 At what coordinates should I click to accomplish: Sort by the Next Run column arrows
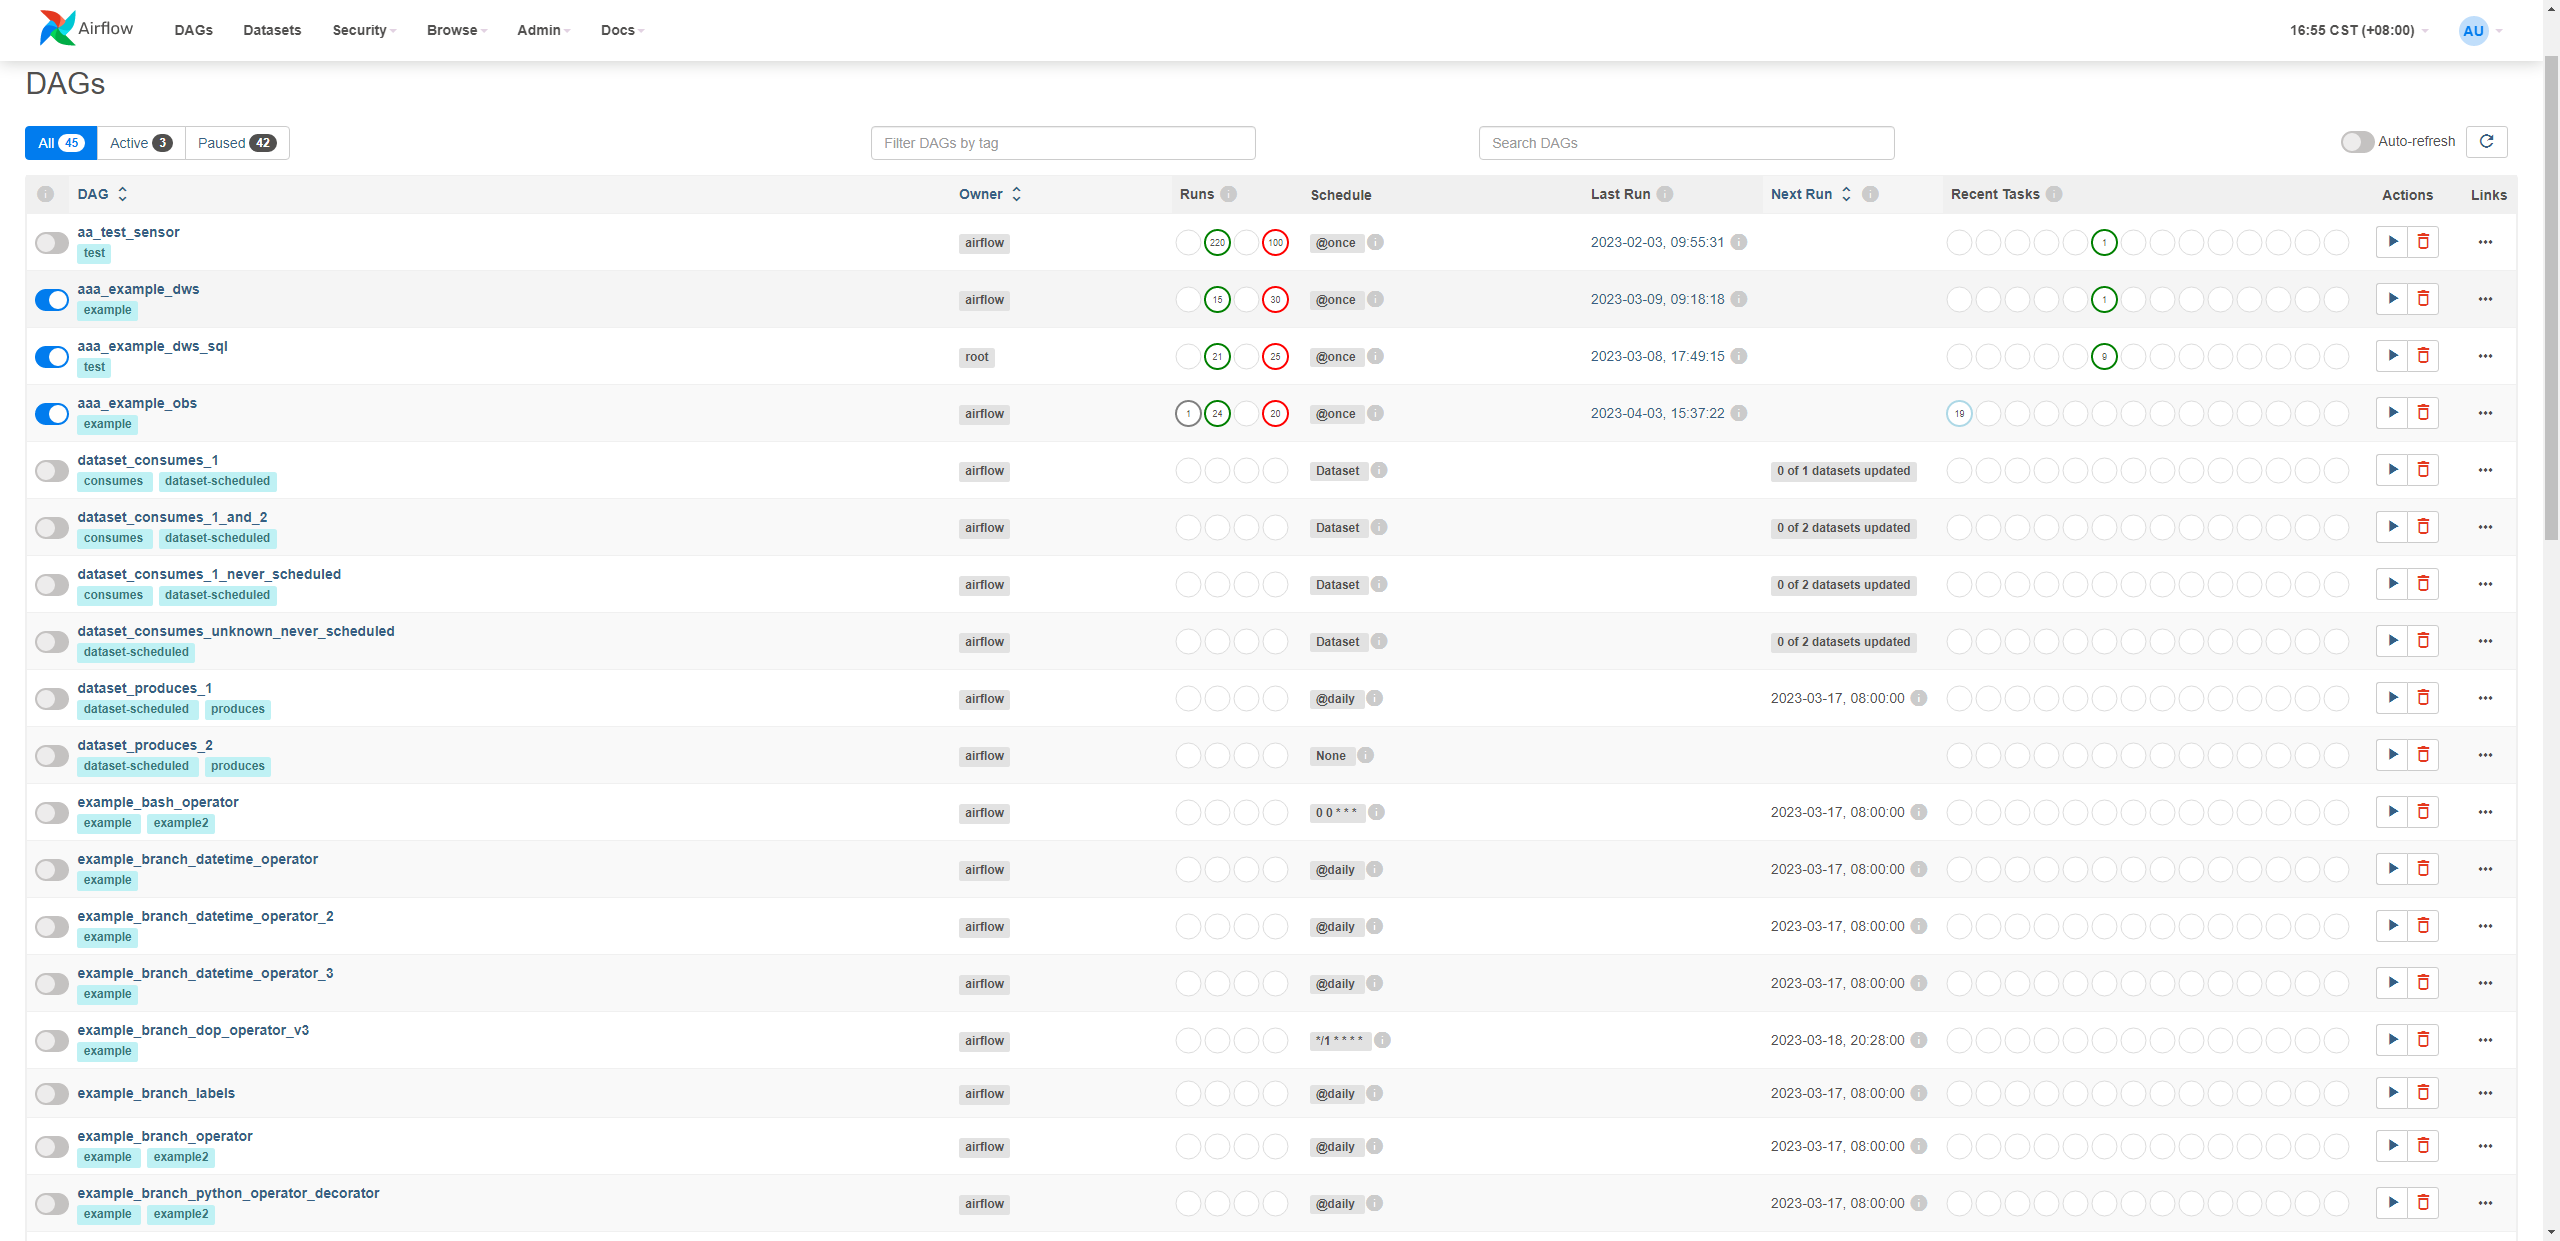1846,194
